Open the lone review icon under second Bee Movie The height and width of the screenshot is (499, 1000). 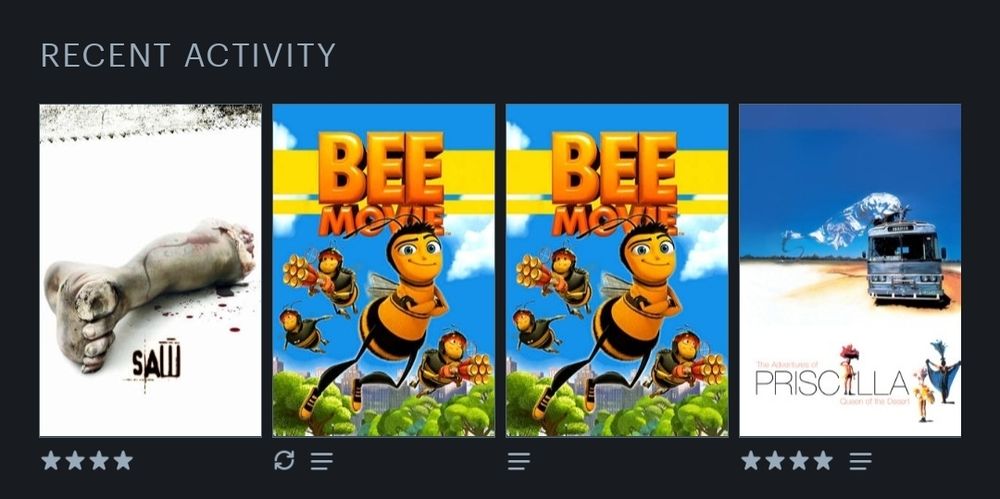[x=519, y=461]
